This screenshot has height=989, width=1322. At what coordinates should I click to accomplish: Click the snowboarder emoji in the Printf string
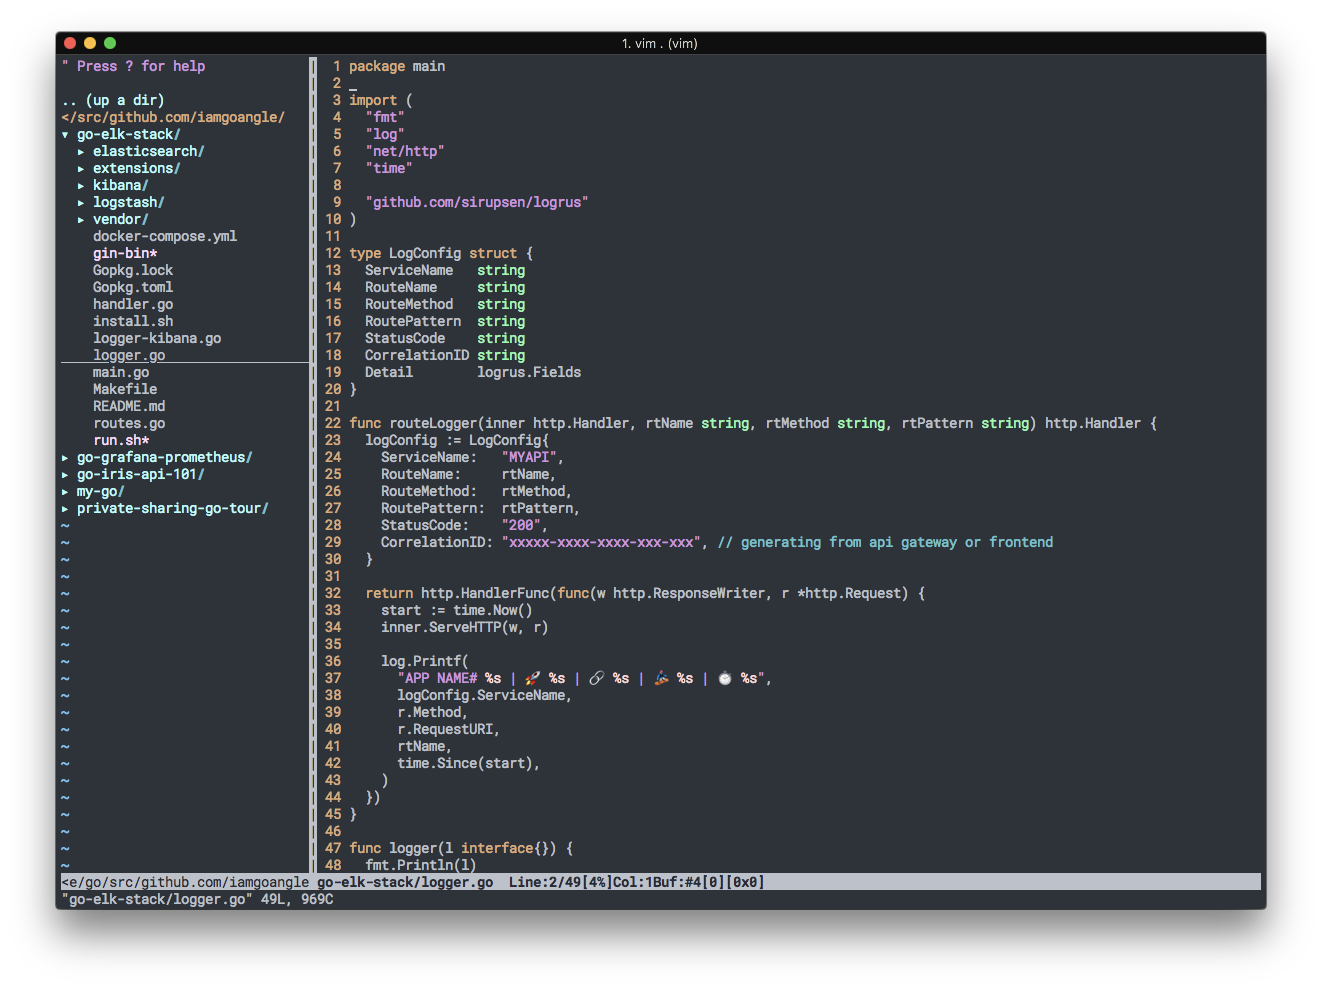coord(660,678)
